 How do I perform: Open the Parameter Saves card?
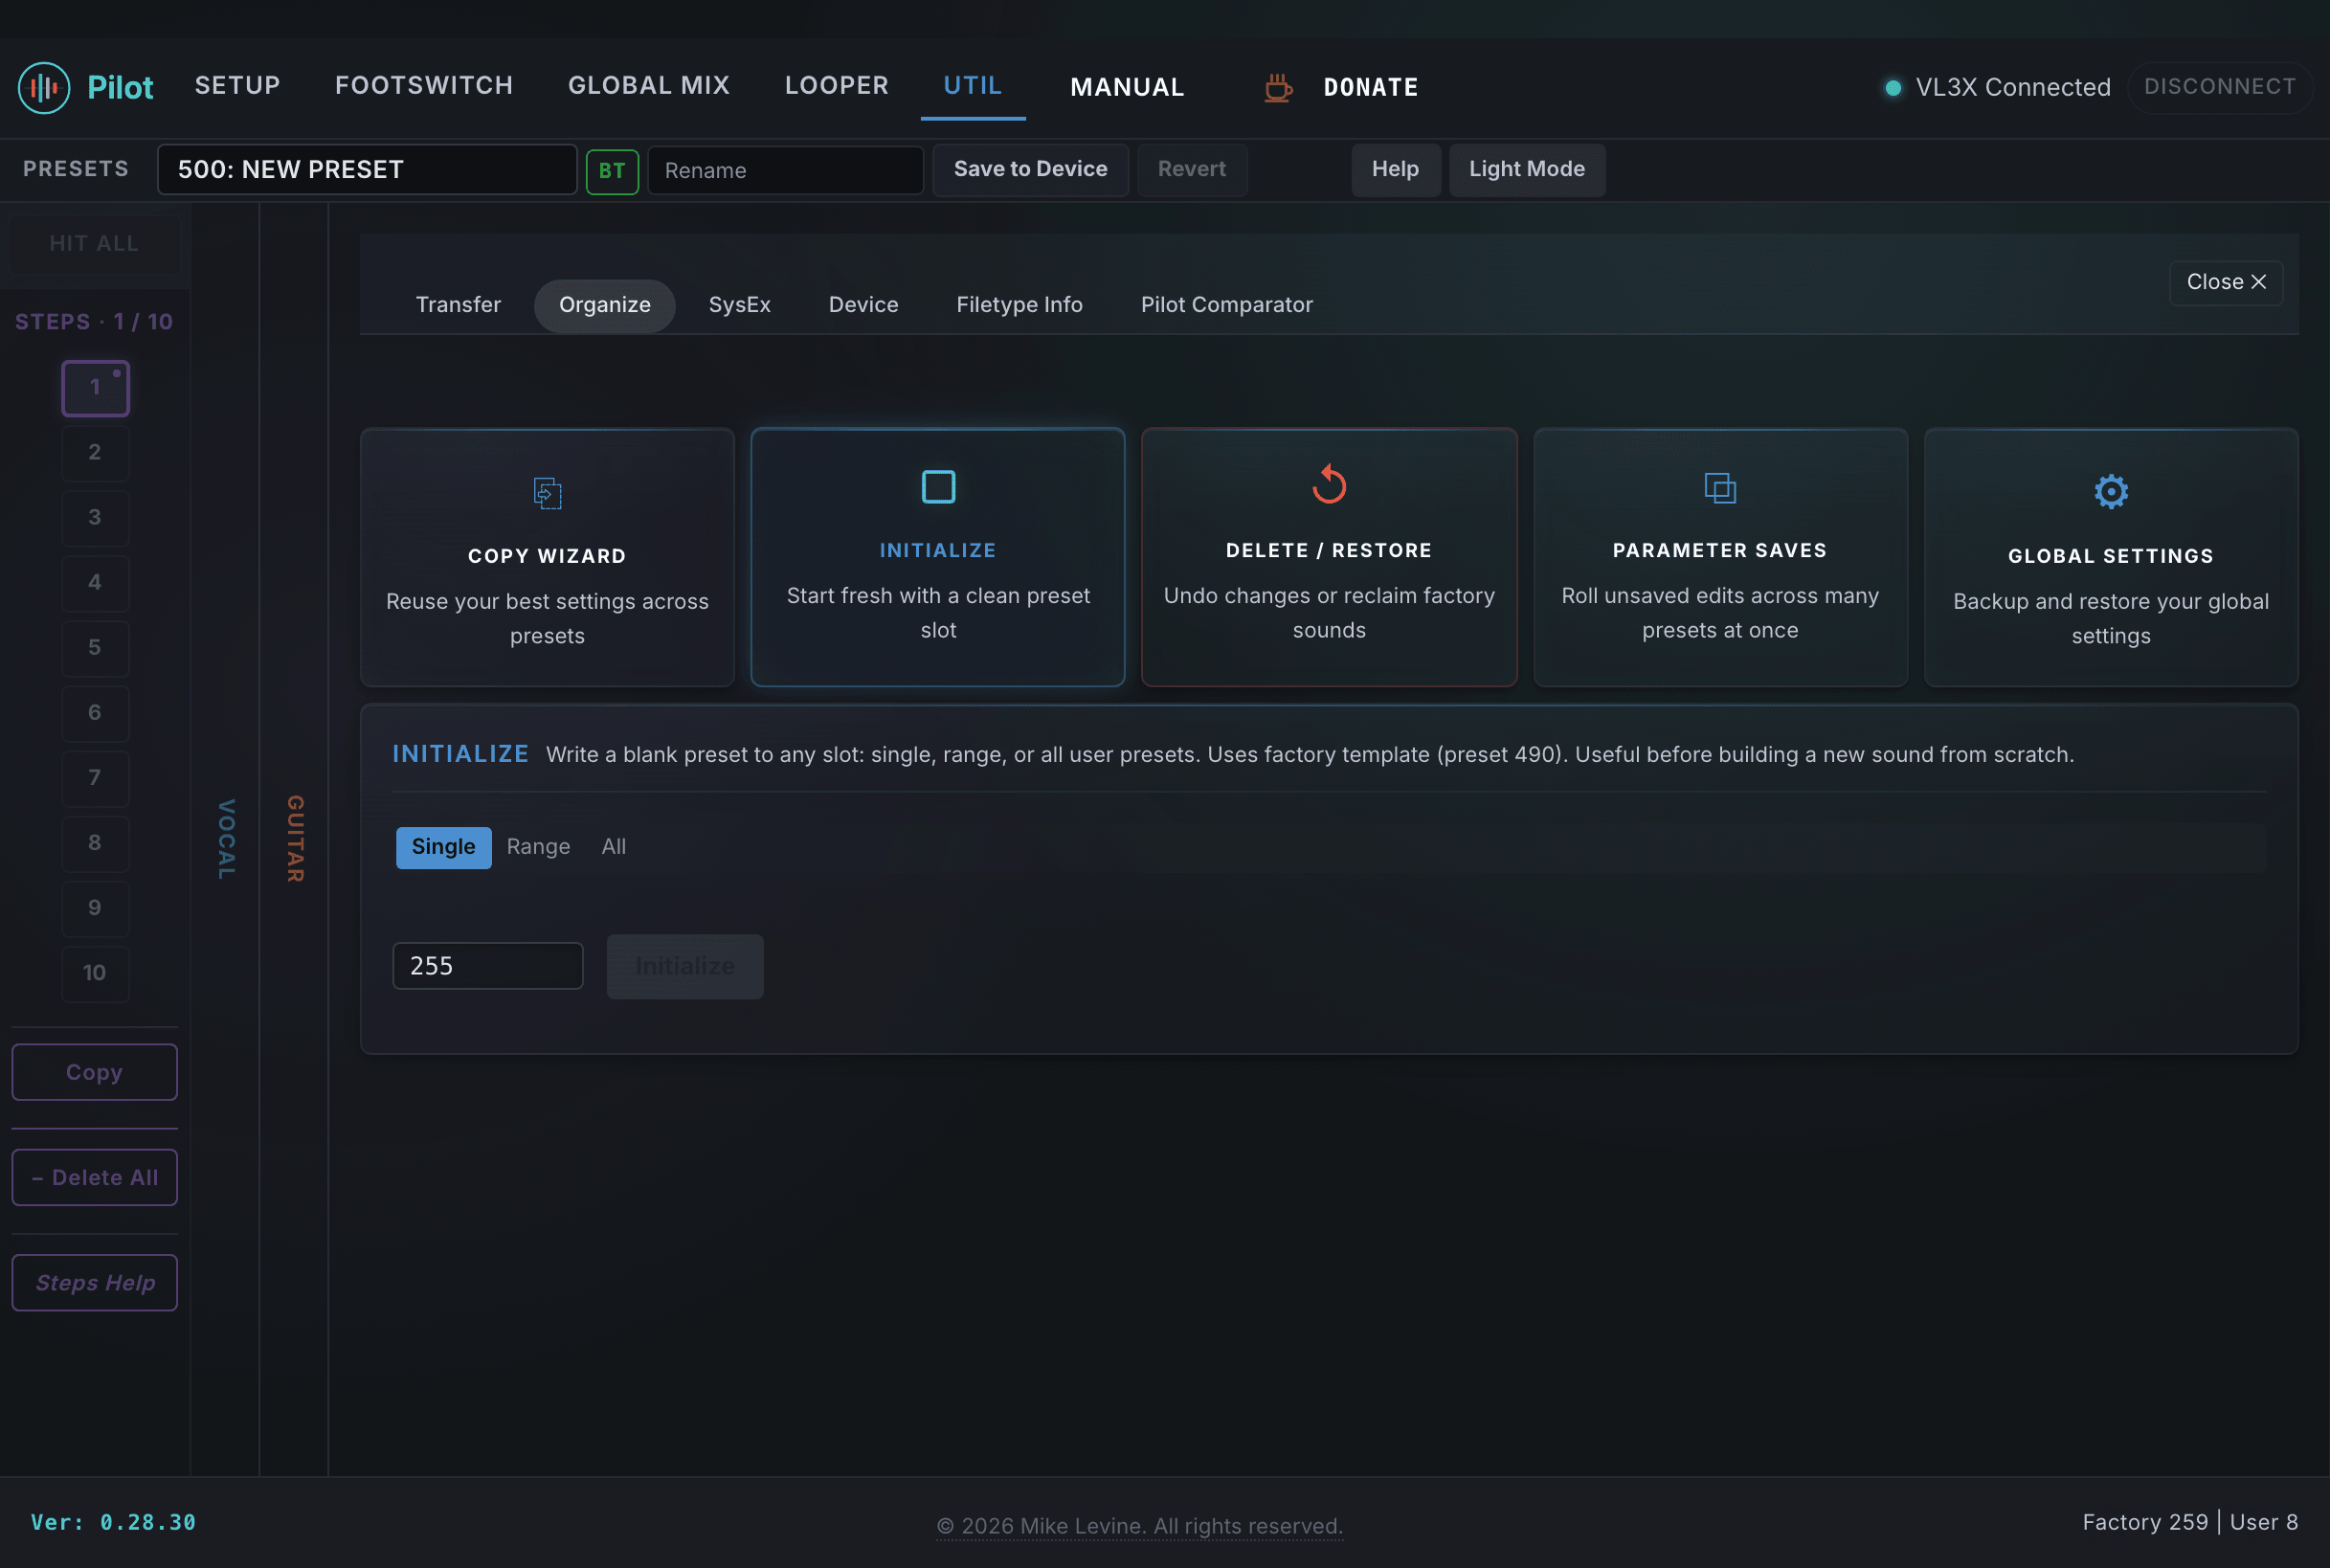(1720, 558)
